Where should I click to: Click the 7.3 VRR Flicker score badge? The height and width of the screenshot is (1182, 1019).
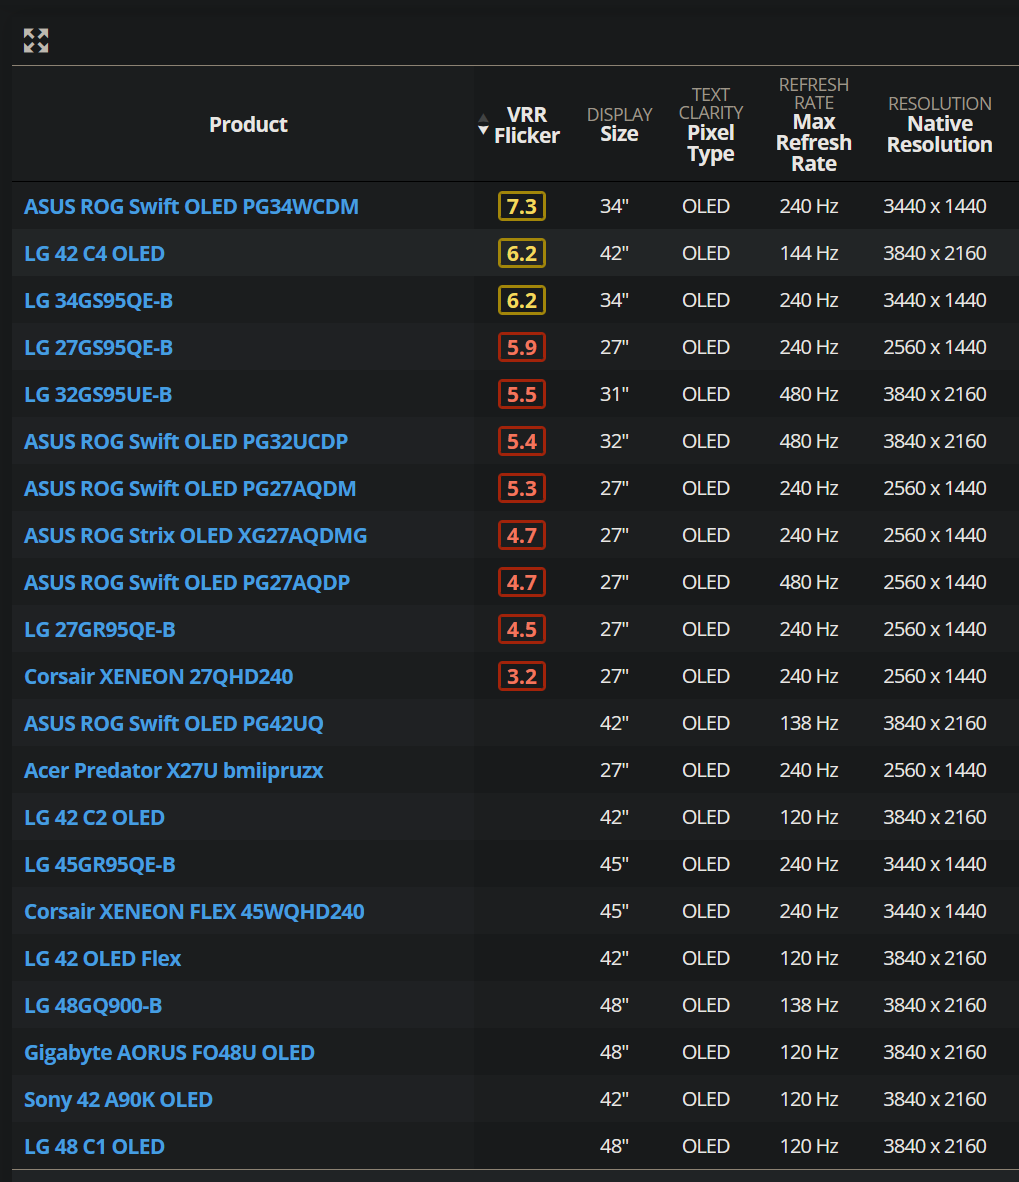pos(522,207)
